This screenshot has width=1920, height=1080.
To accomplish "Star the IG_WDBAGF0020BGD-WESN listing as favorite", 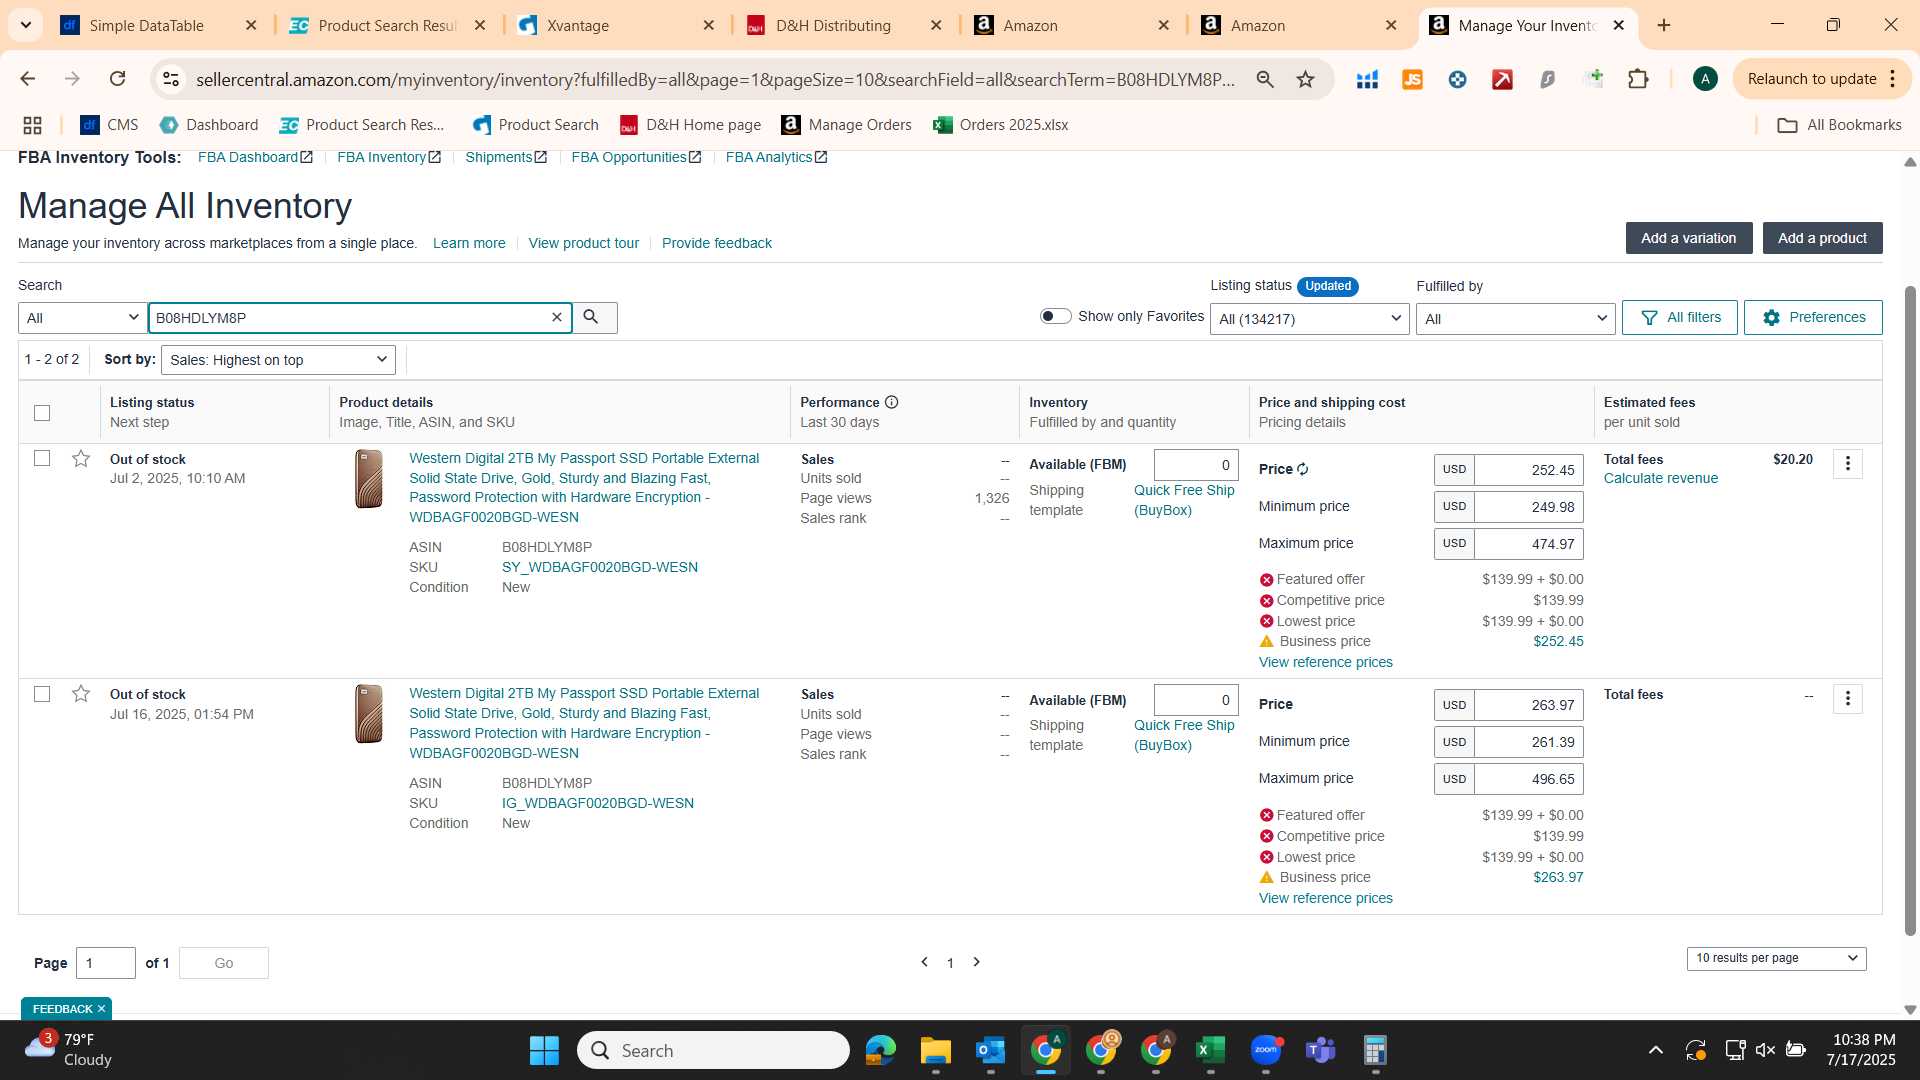I will tap(81, 694).
